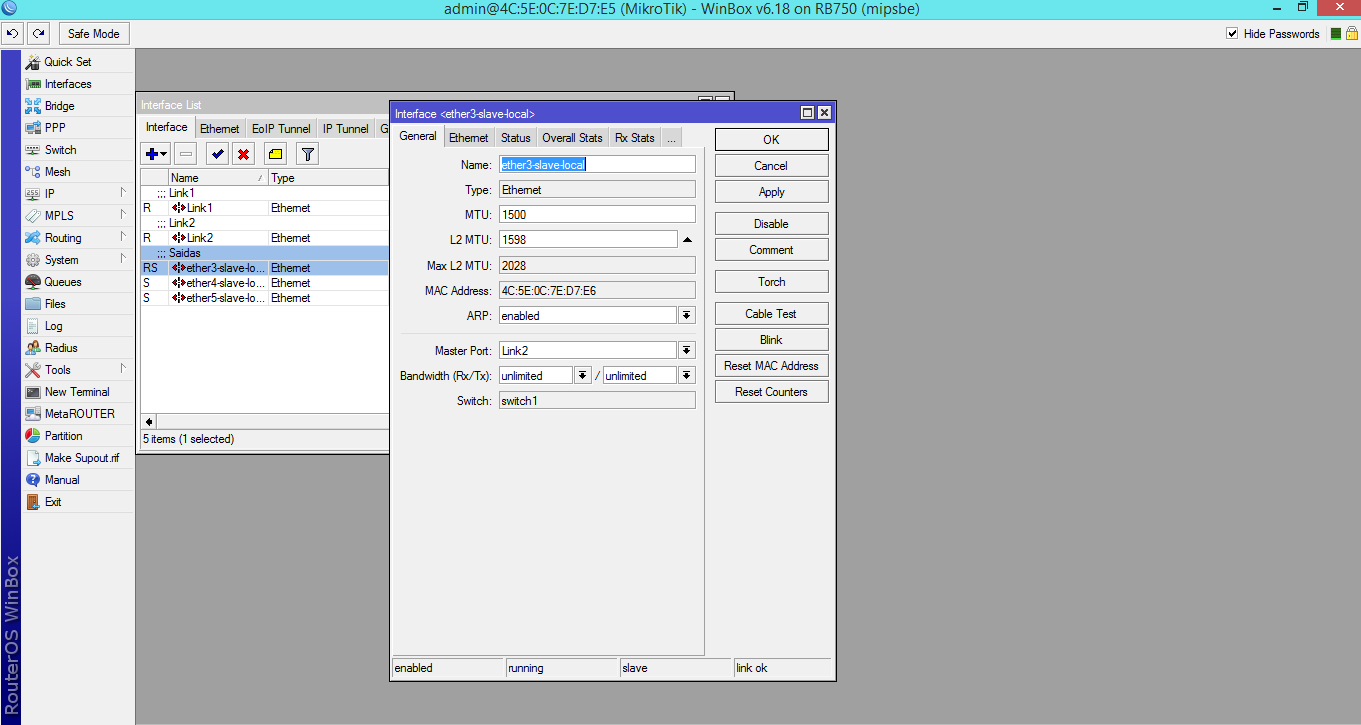
Task: Select the ether5-slave-lo... row in Interface List
Action: point(264,298)
